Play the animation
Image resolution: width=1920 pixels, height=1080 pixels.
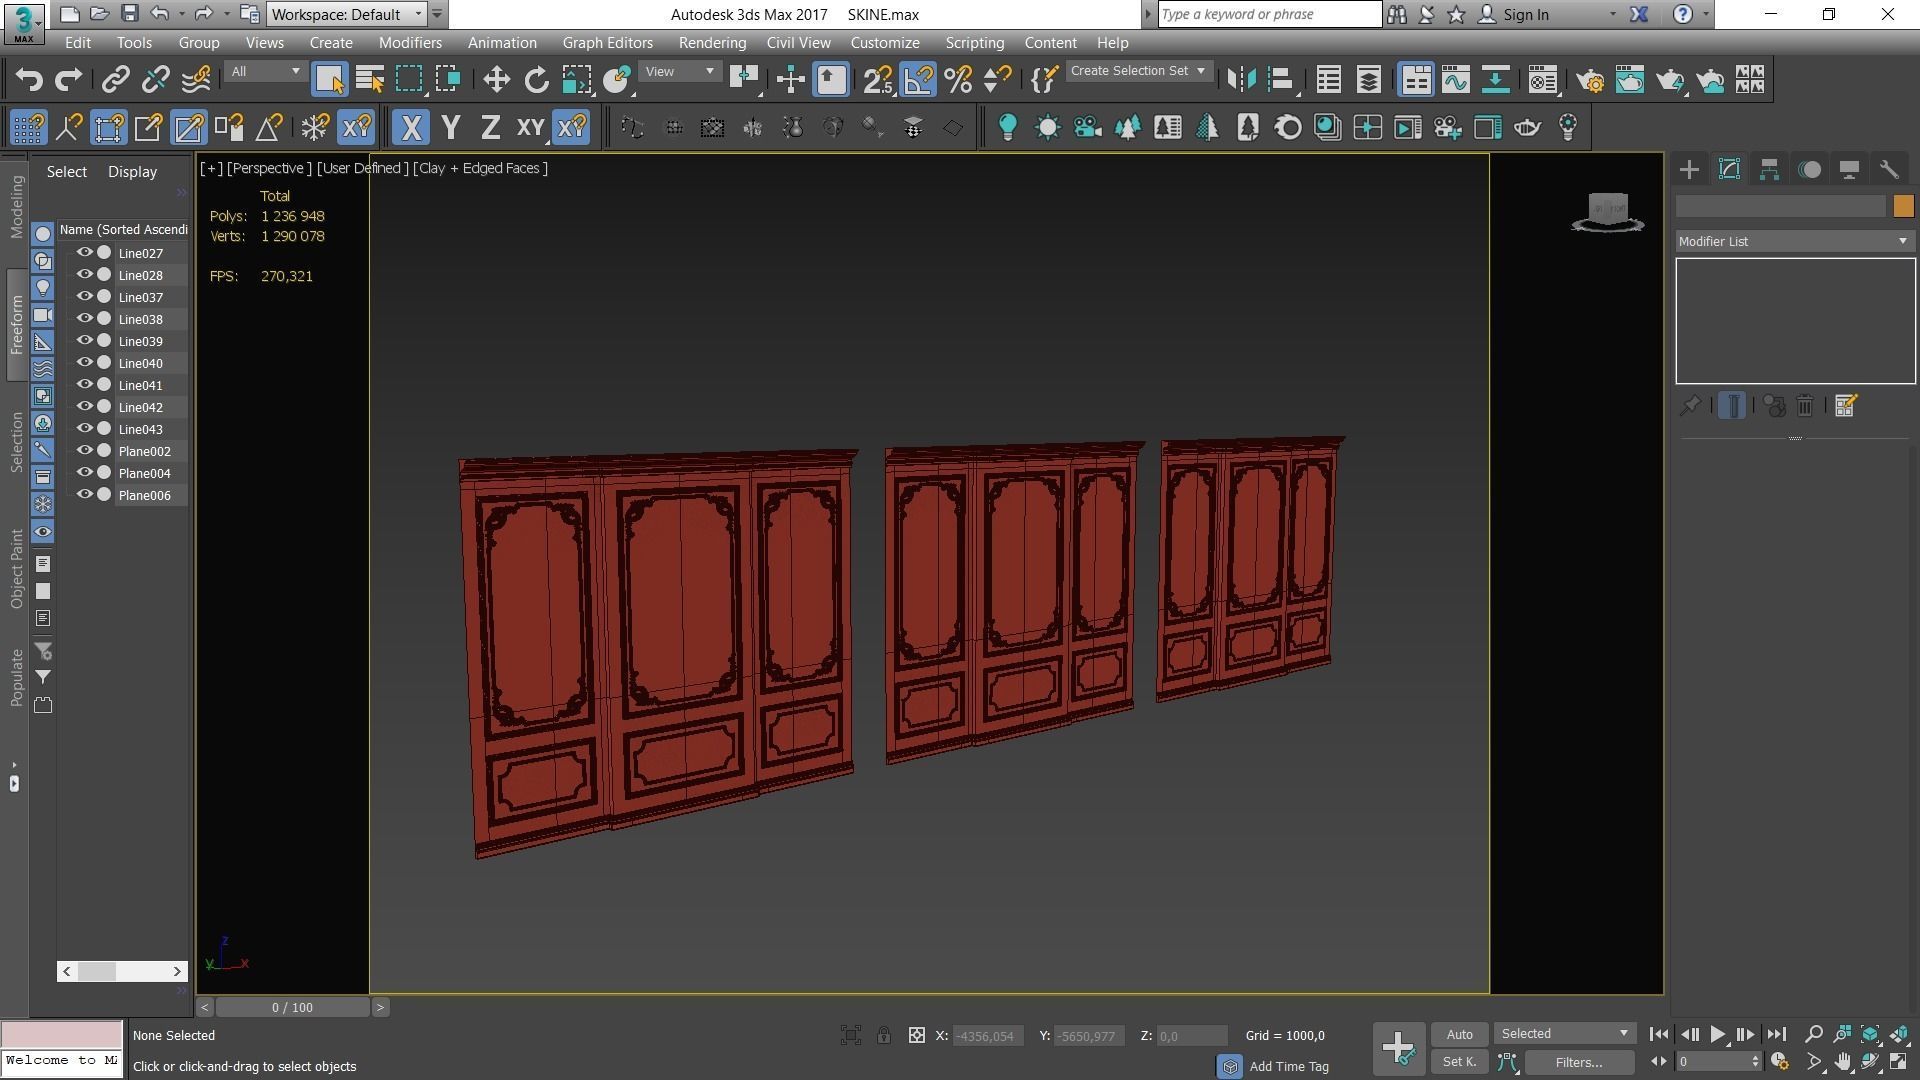pos(1718,1035)
